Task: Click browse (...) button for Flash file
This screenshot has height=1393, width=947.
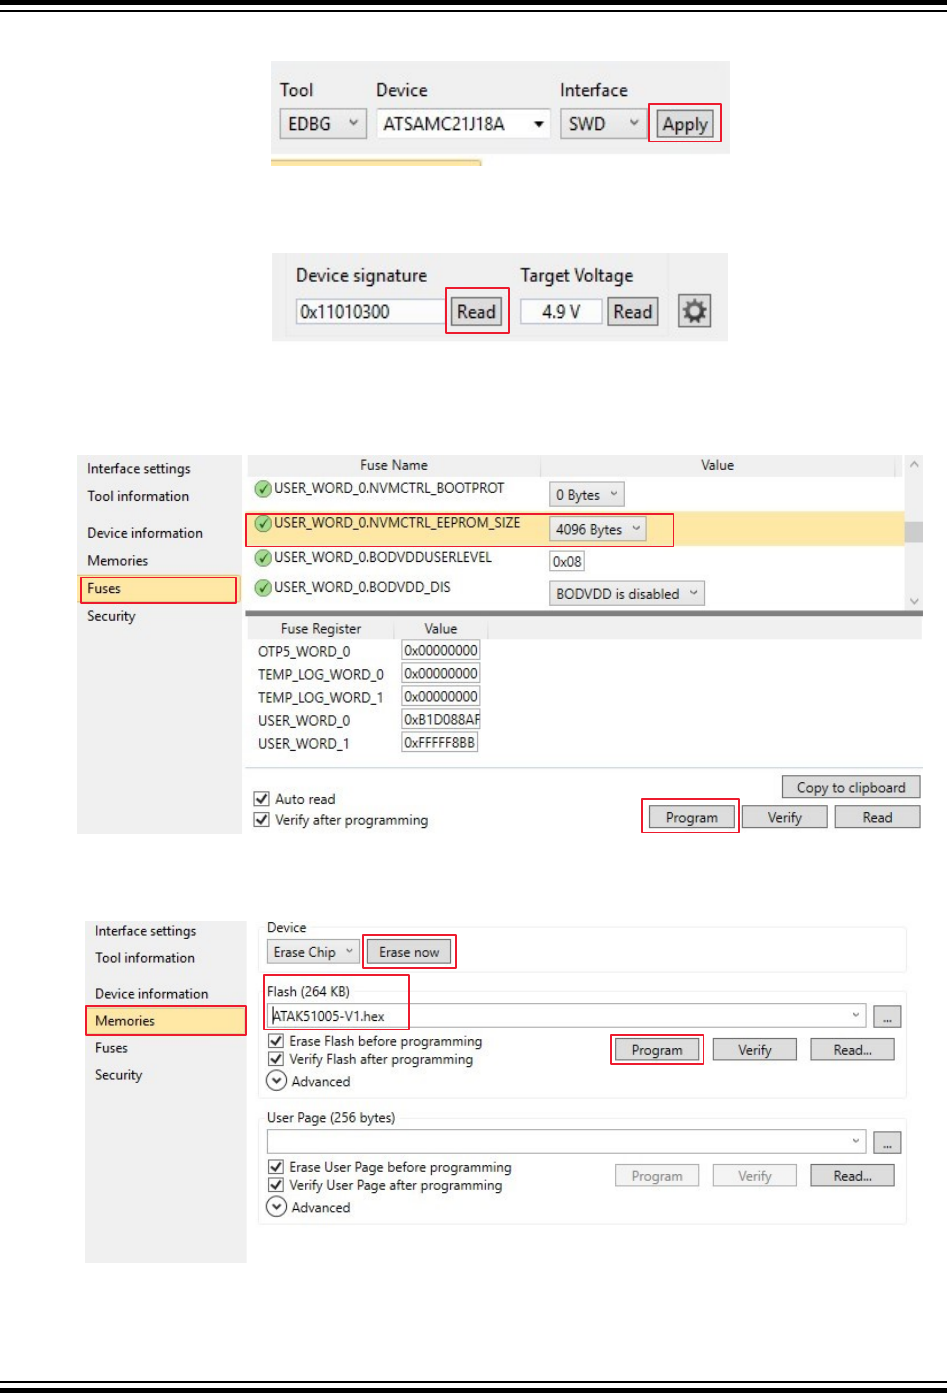Action: point(886,1017)
